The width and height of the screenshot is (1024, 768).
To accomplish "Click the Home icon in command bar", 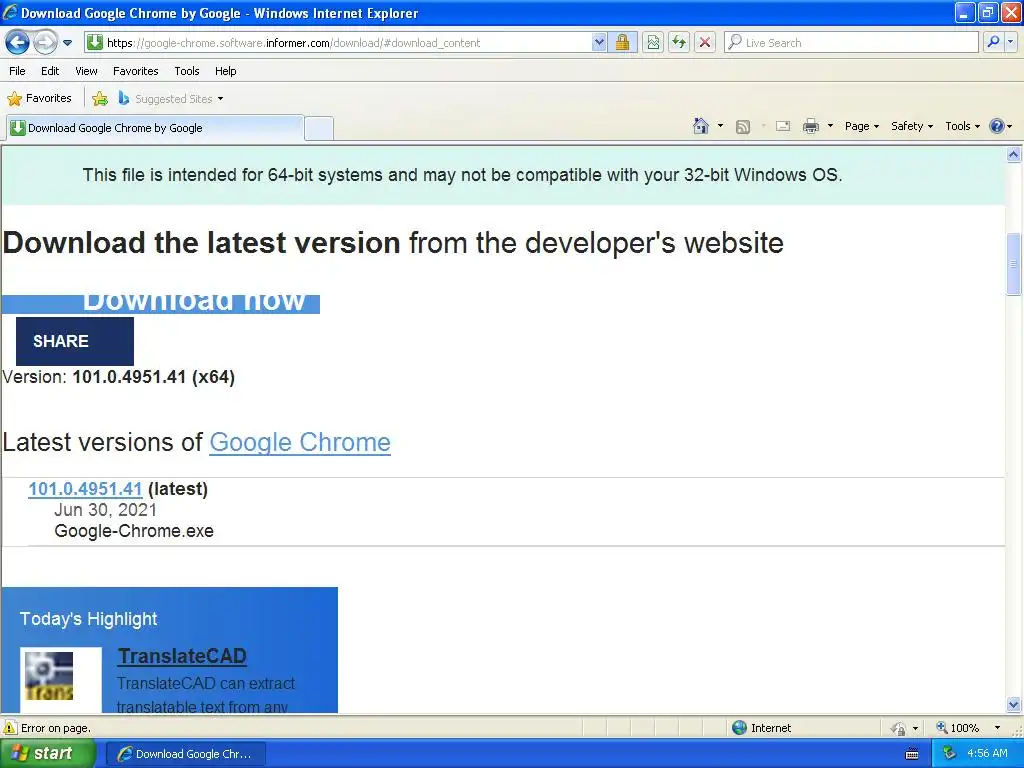I will click(x=701, y=126).
